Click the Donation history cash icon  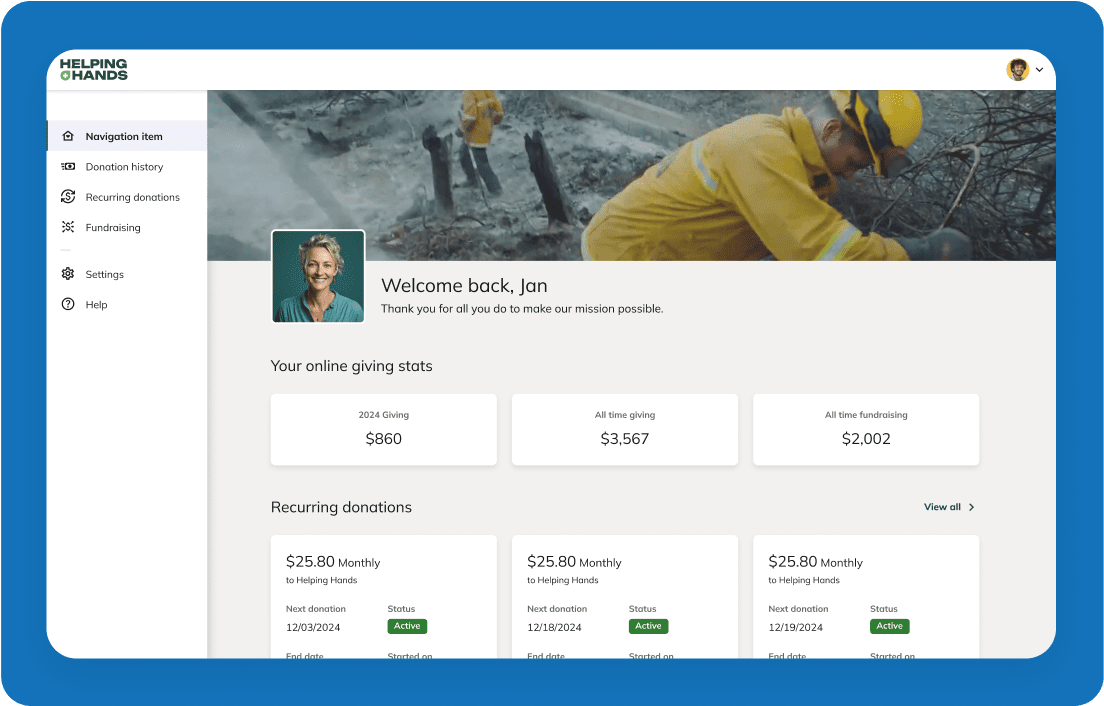pyautogui.click(x=68, y=167)
